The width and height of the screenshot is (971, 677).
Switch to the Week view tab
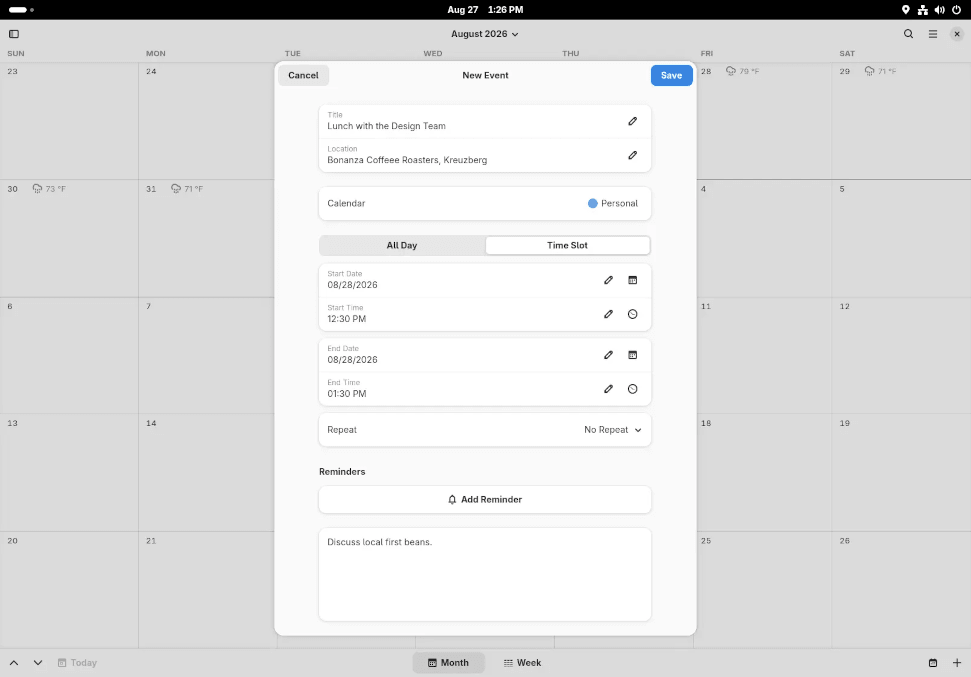click(522, 663)
